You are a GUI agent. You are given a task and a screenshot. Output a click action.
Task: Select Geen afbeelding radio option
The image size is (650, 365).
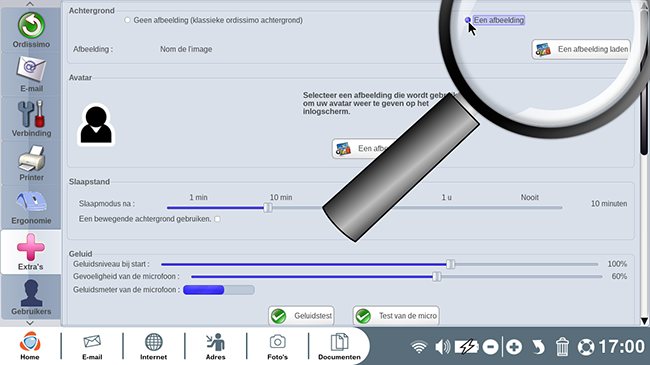(x=127, y=20)
